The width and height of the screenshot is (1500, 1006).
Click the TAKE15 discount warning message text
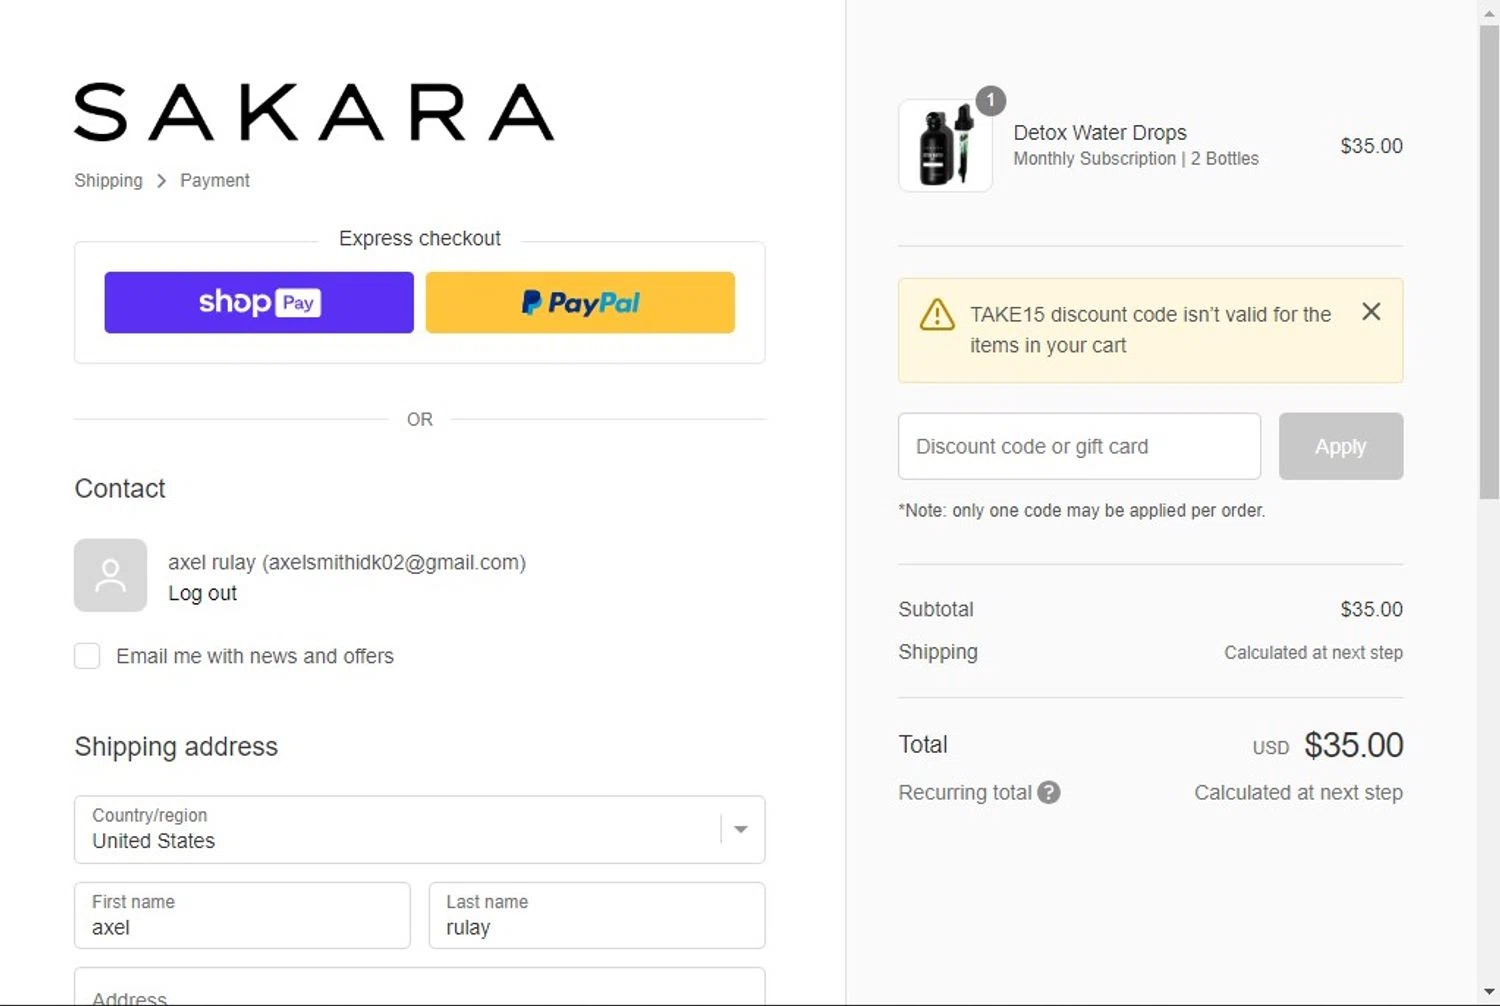click(1150, 330)
